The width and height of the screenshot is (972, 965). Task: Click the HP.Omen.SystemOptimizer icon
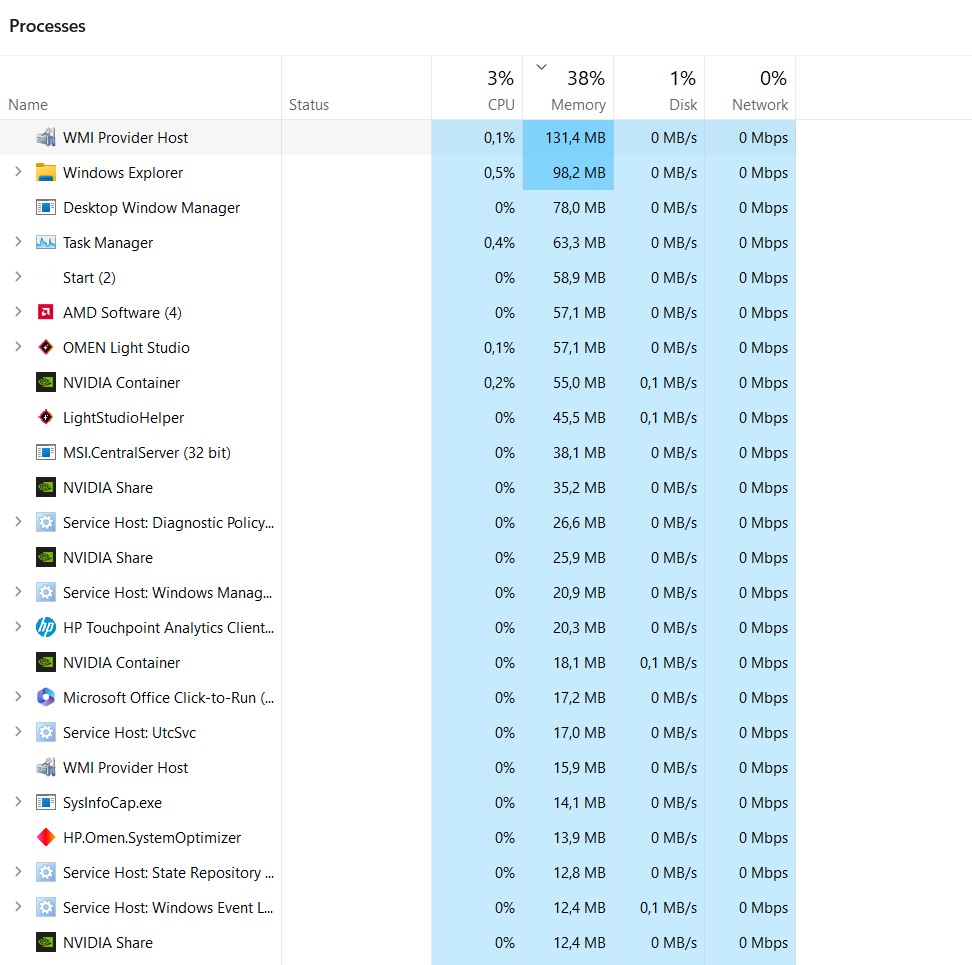coord(45,838)
